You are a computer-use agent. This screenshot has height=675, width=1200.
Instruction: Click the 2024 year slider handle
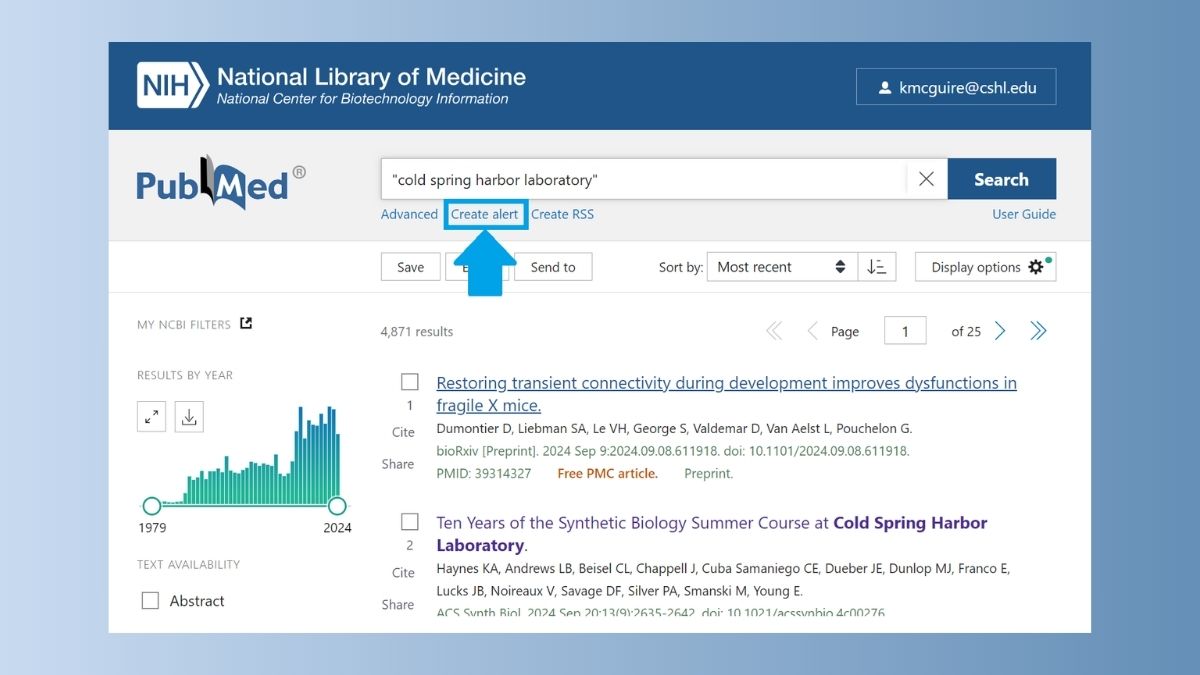point(337,506)
